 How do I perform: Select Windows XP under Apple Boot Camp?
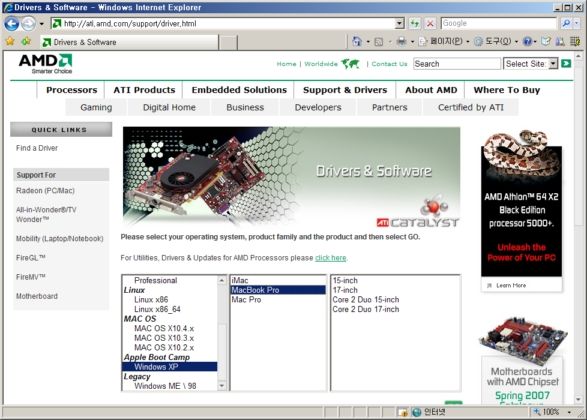click(x=170, y=367)
